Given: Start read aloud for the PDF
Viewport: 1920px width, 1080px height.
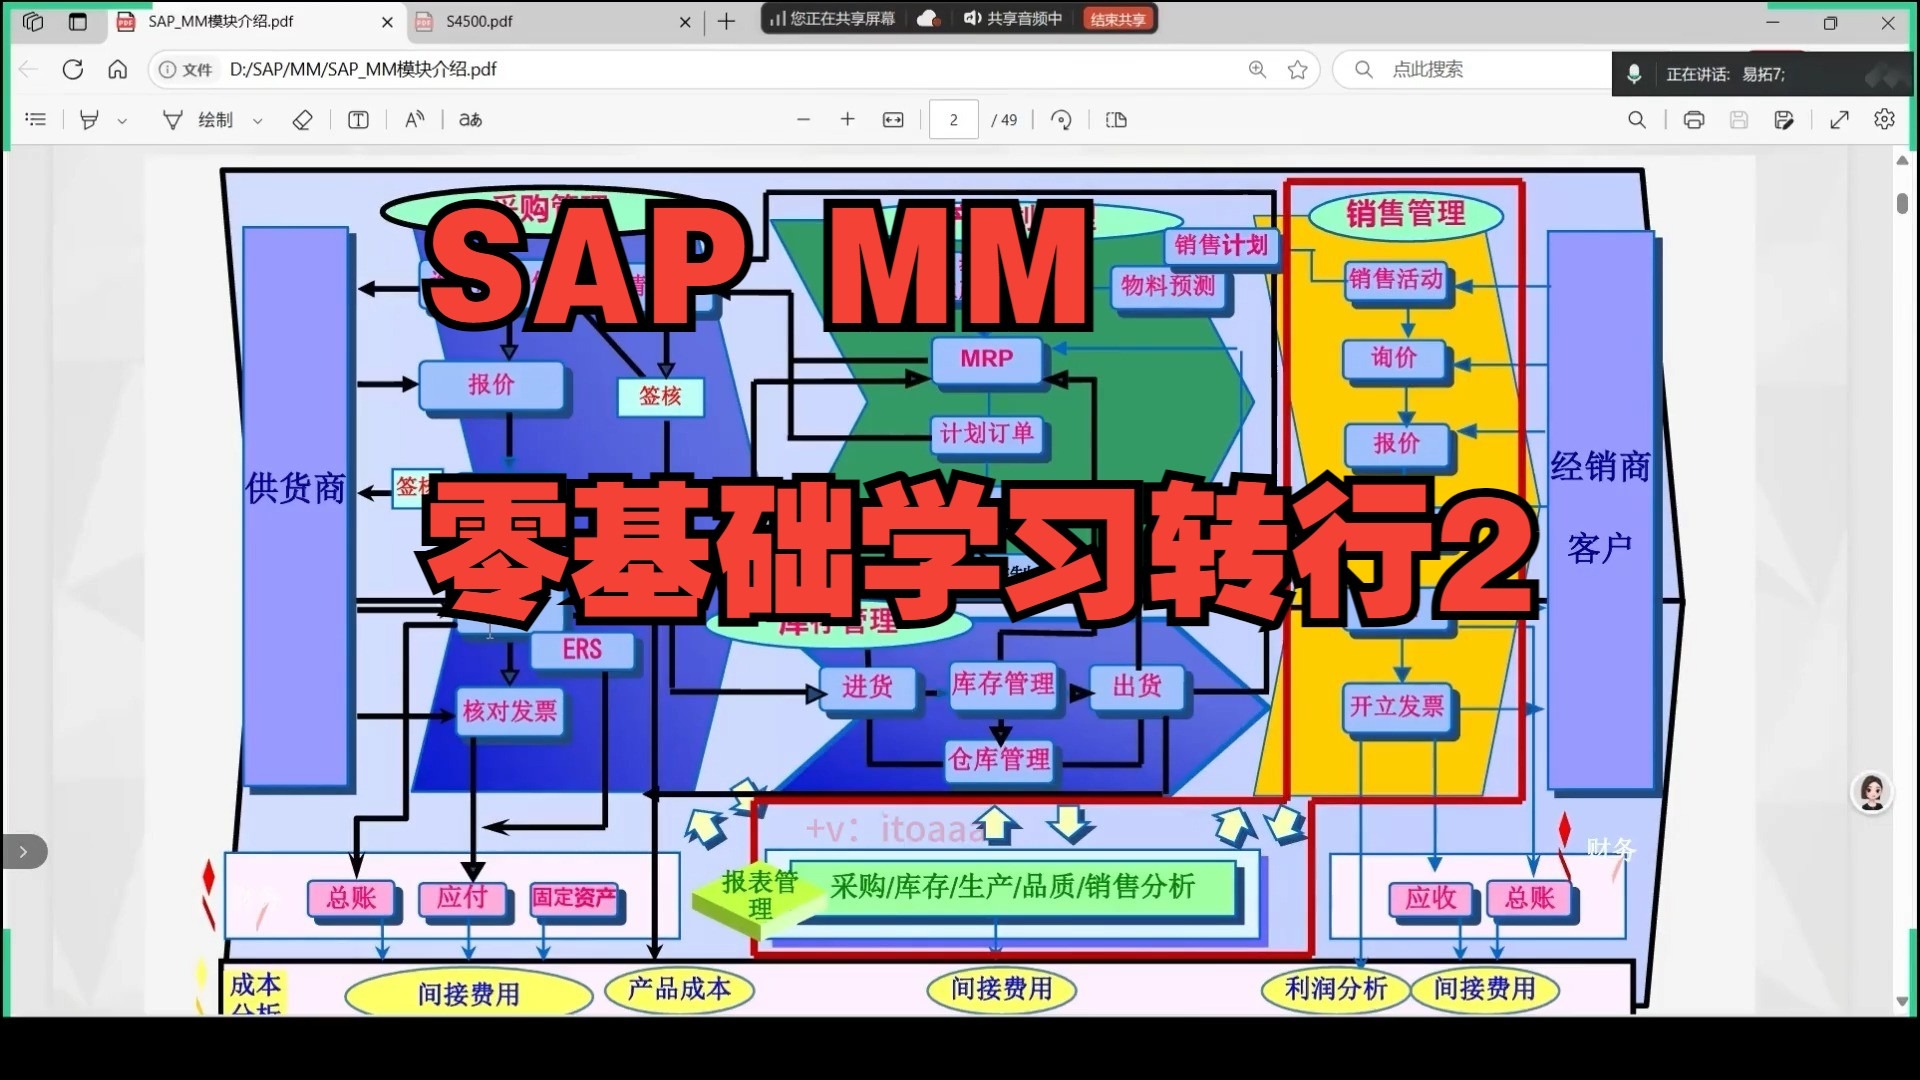Looking at the screenshot, I should [415, 120].
